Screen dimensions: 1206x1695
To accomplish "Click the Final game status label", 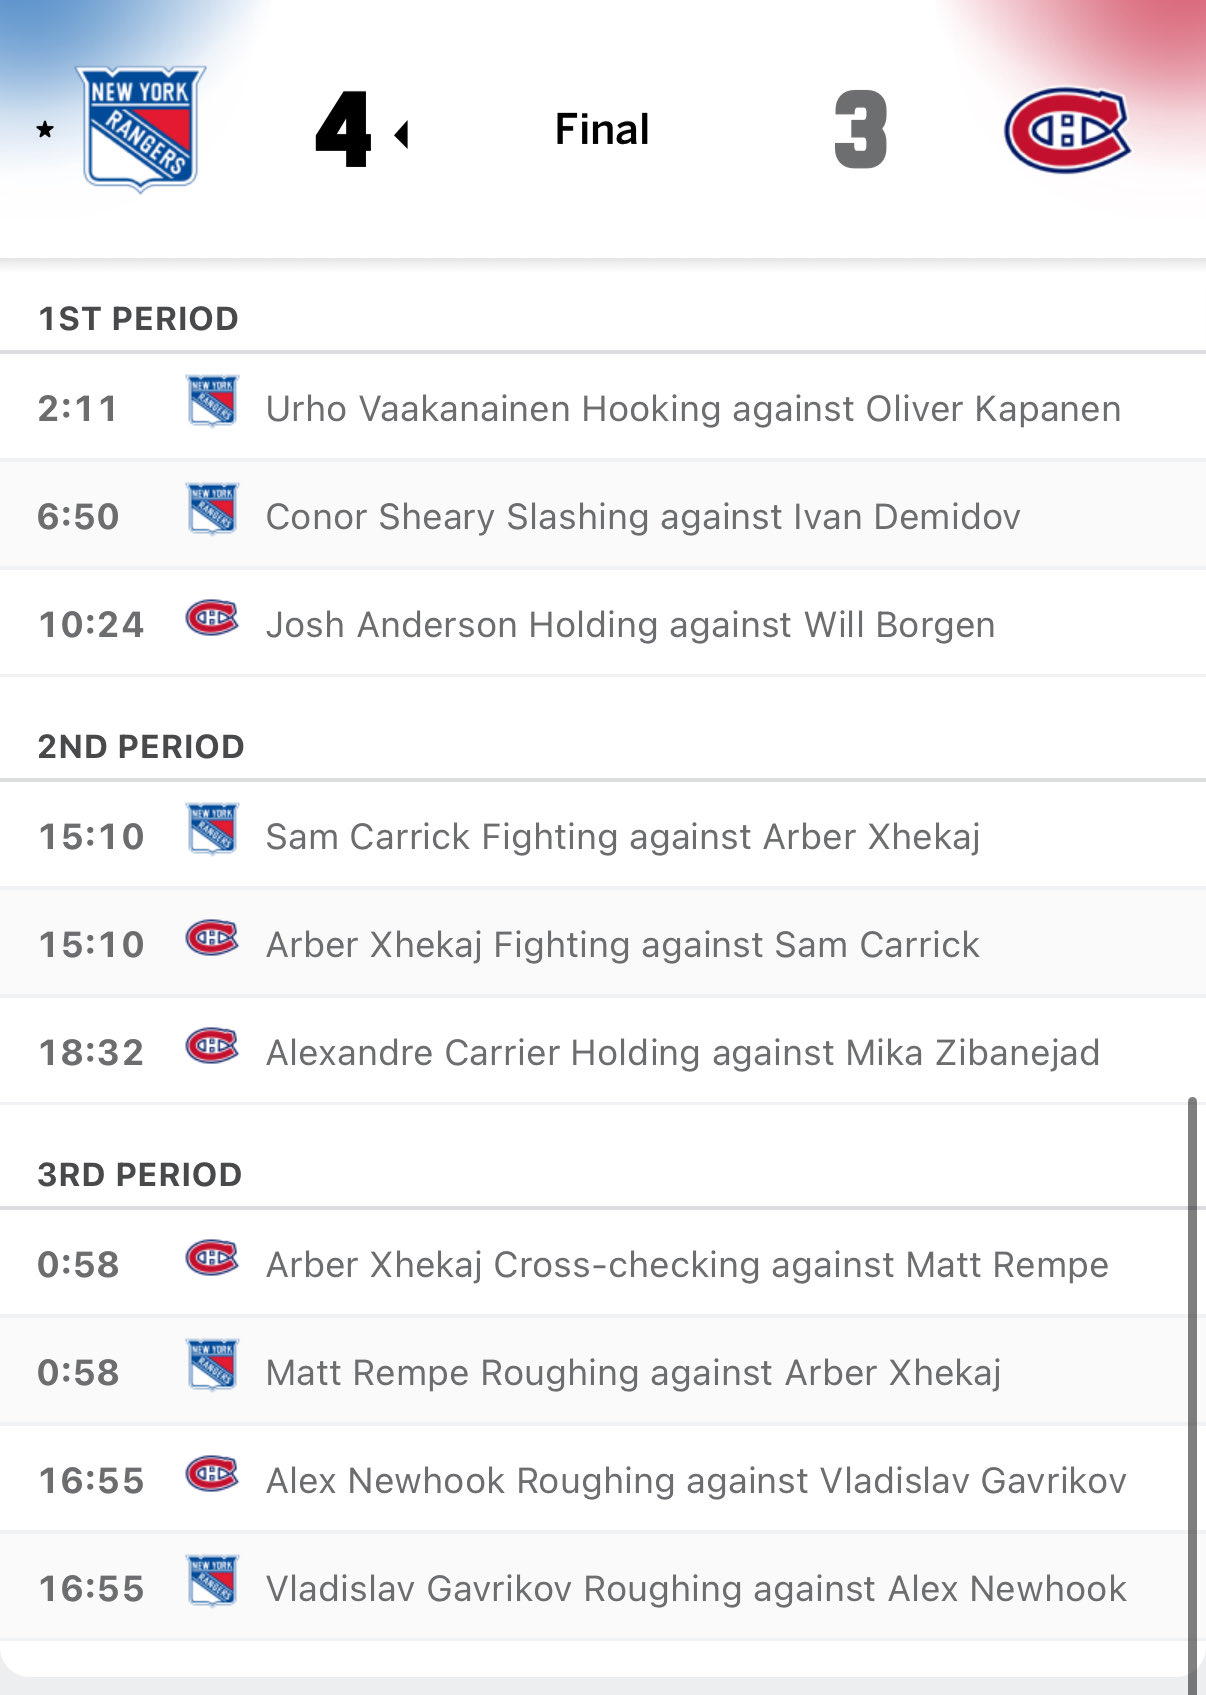I will point(602,130).
